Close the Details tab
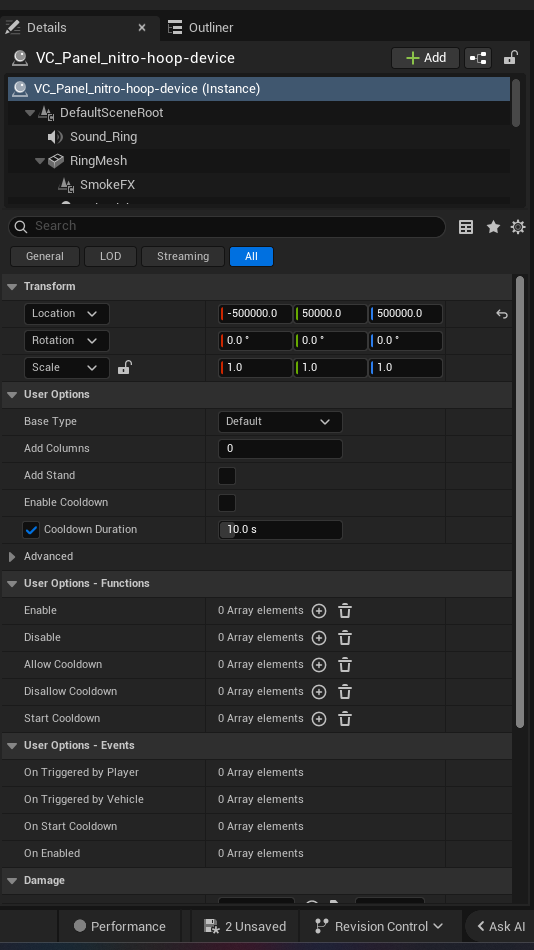Screen dimensions: 534x950 coord(142,27)
